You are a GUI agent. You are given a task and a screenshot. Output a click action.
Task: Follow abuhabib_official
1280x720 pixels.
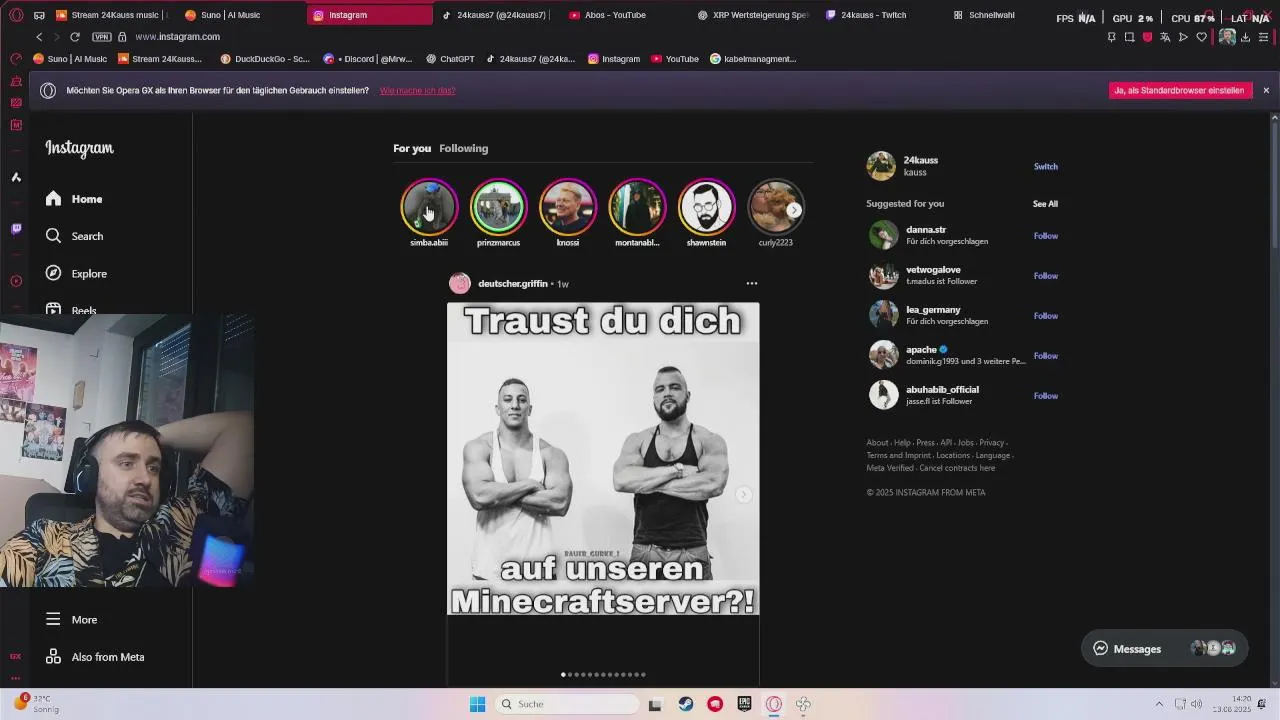(1045, 396)
